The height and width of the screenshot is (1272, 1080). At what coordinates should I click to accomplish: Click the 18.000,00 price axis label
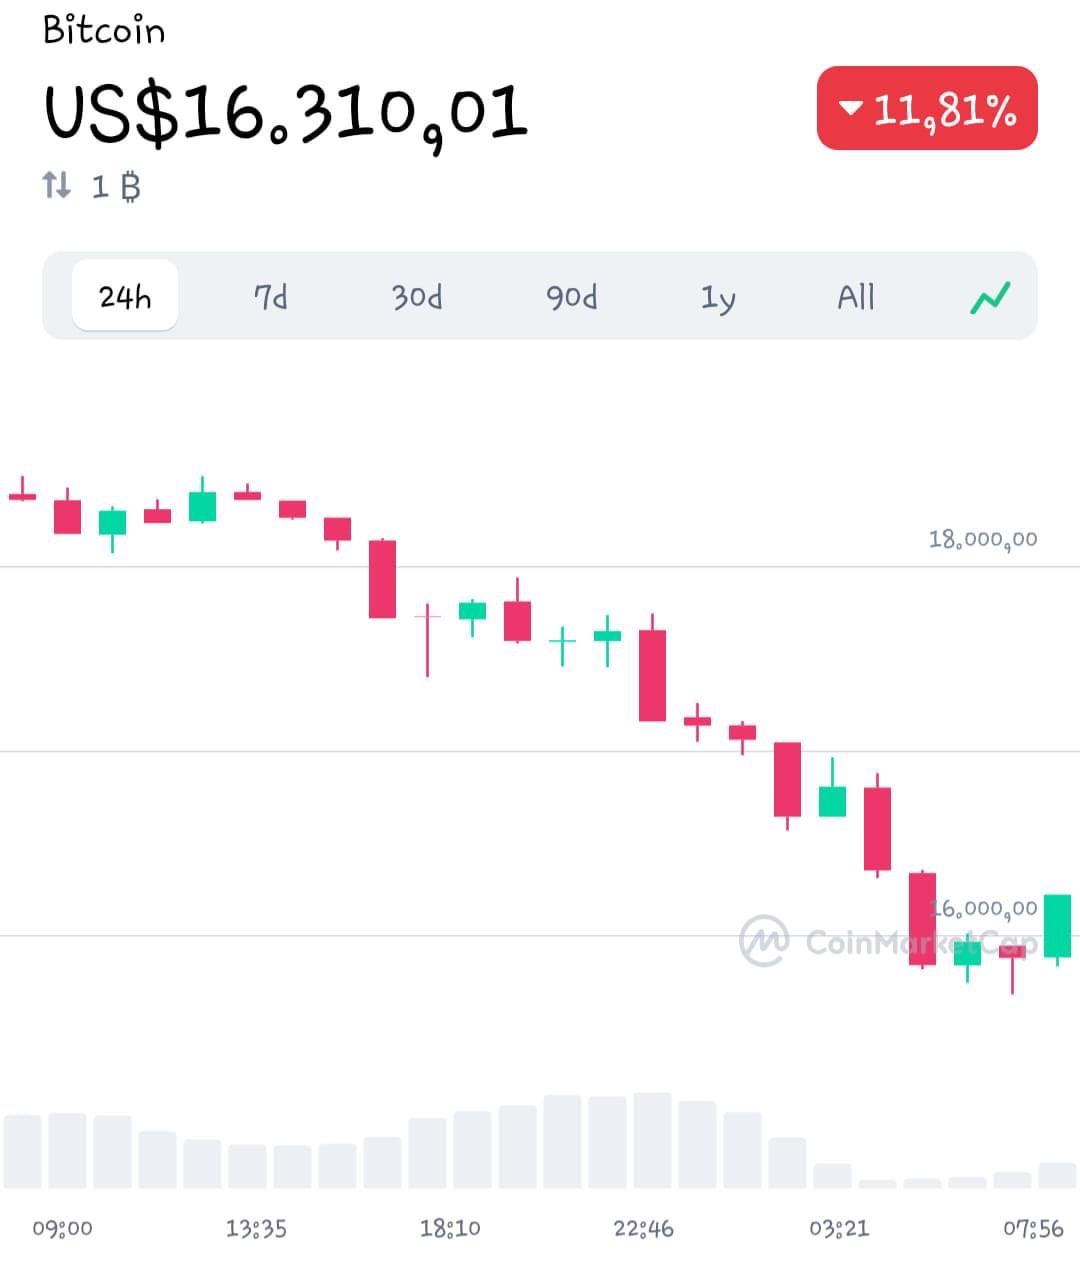982,539
